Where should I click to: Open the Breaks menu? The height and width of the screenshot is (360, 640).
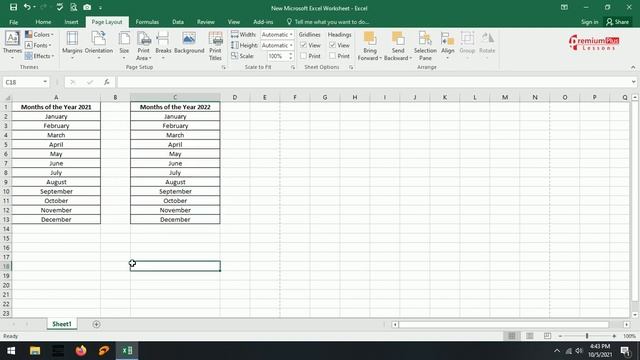[x=163, y=46]
